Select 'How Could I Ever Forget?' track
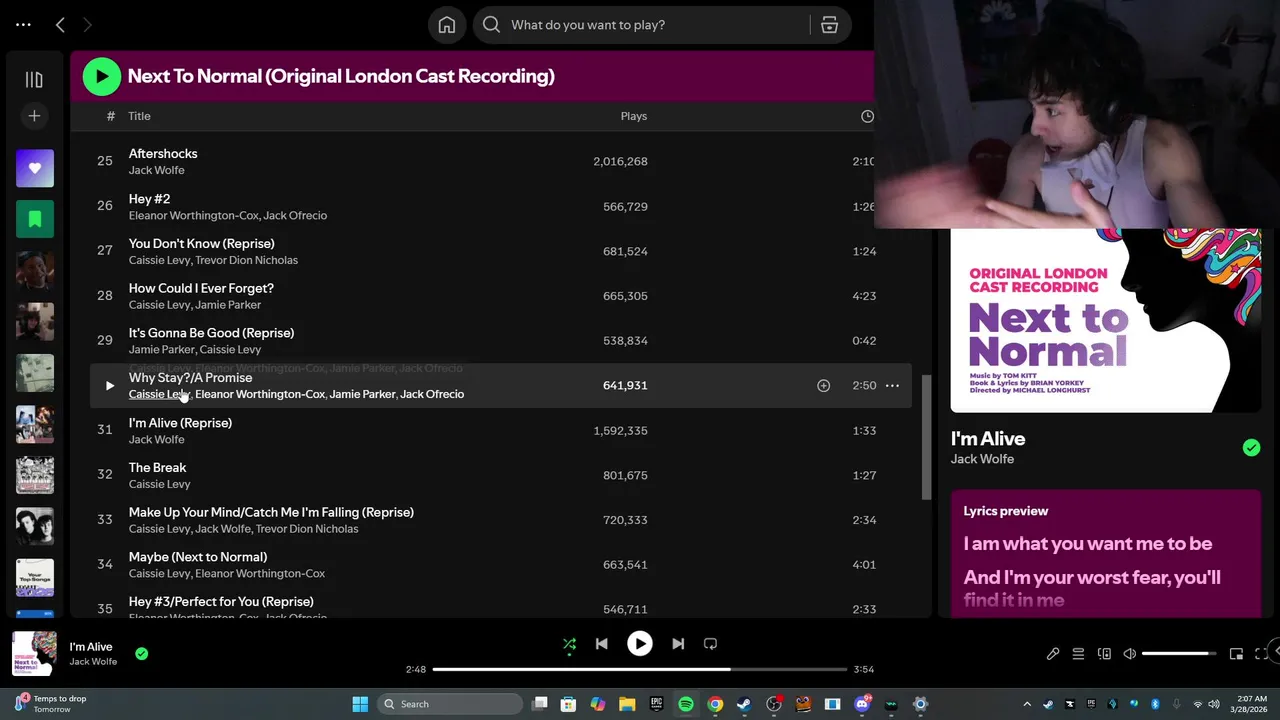The width and height of the screenshot is (1280, 720). click(201, 288)
